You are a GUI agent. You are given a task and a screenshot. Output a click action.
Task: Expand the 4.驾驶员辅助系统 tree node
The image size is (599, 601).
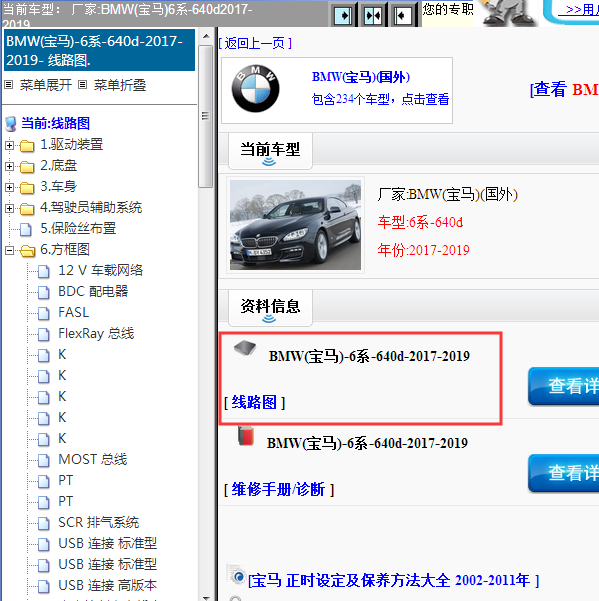click(9, 209)
